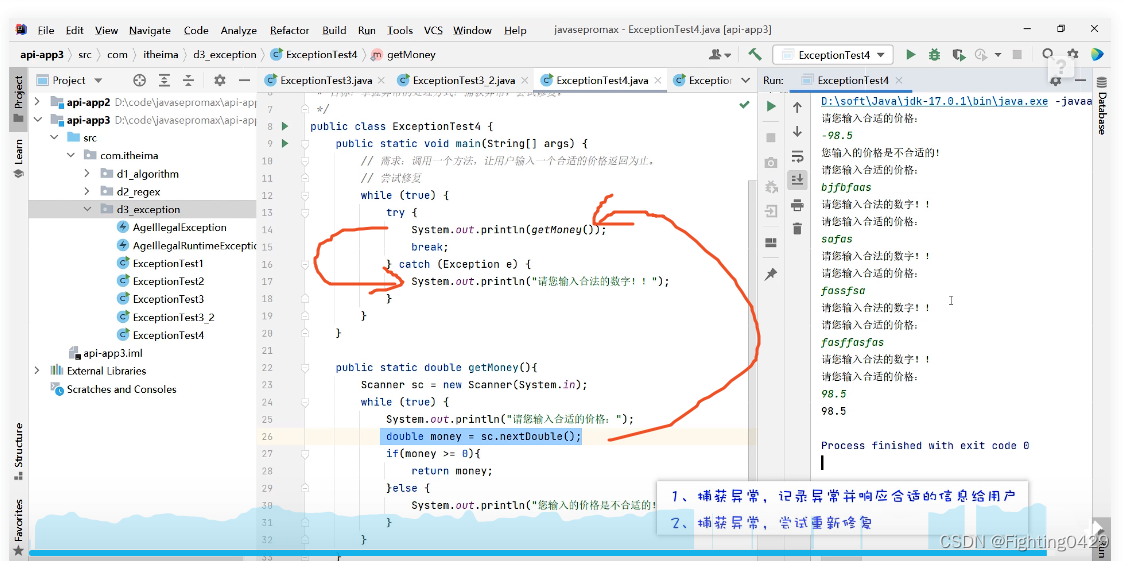The height and width of the screenshot is (561, 1124).
Task: Click the run gutter arrow beside class ExceptionTest4
Action: 285,126
